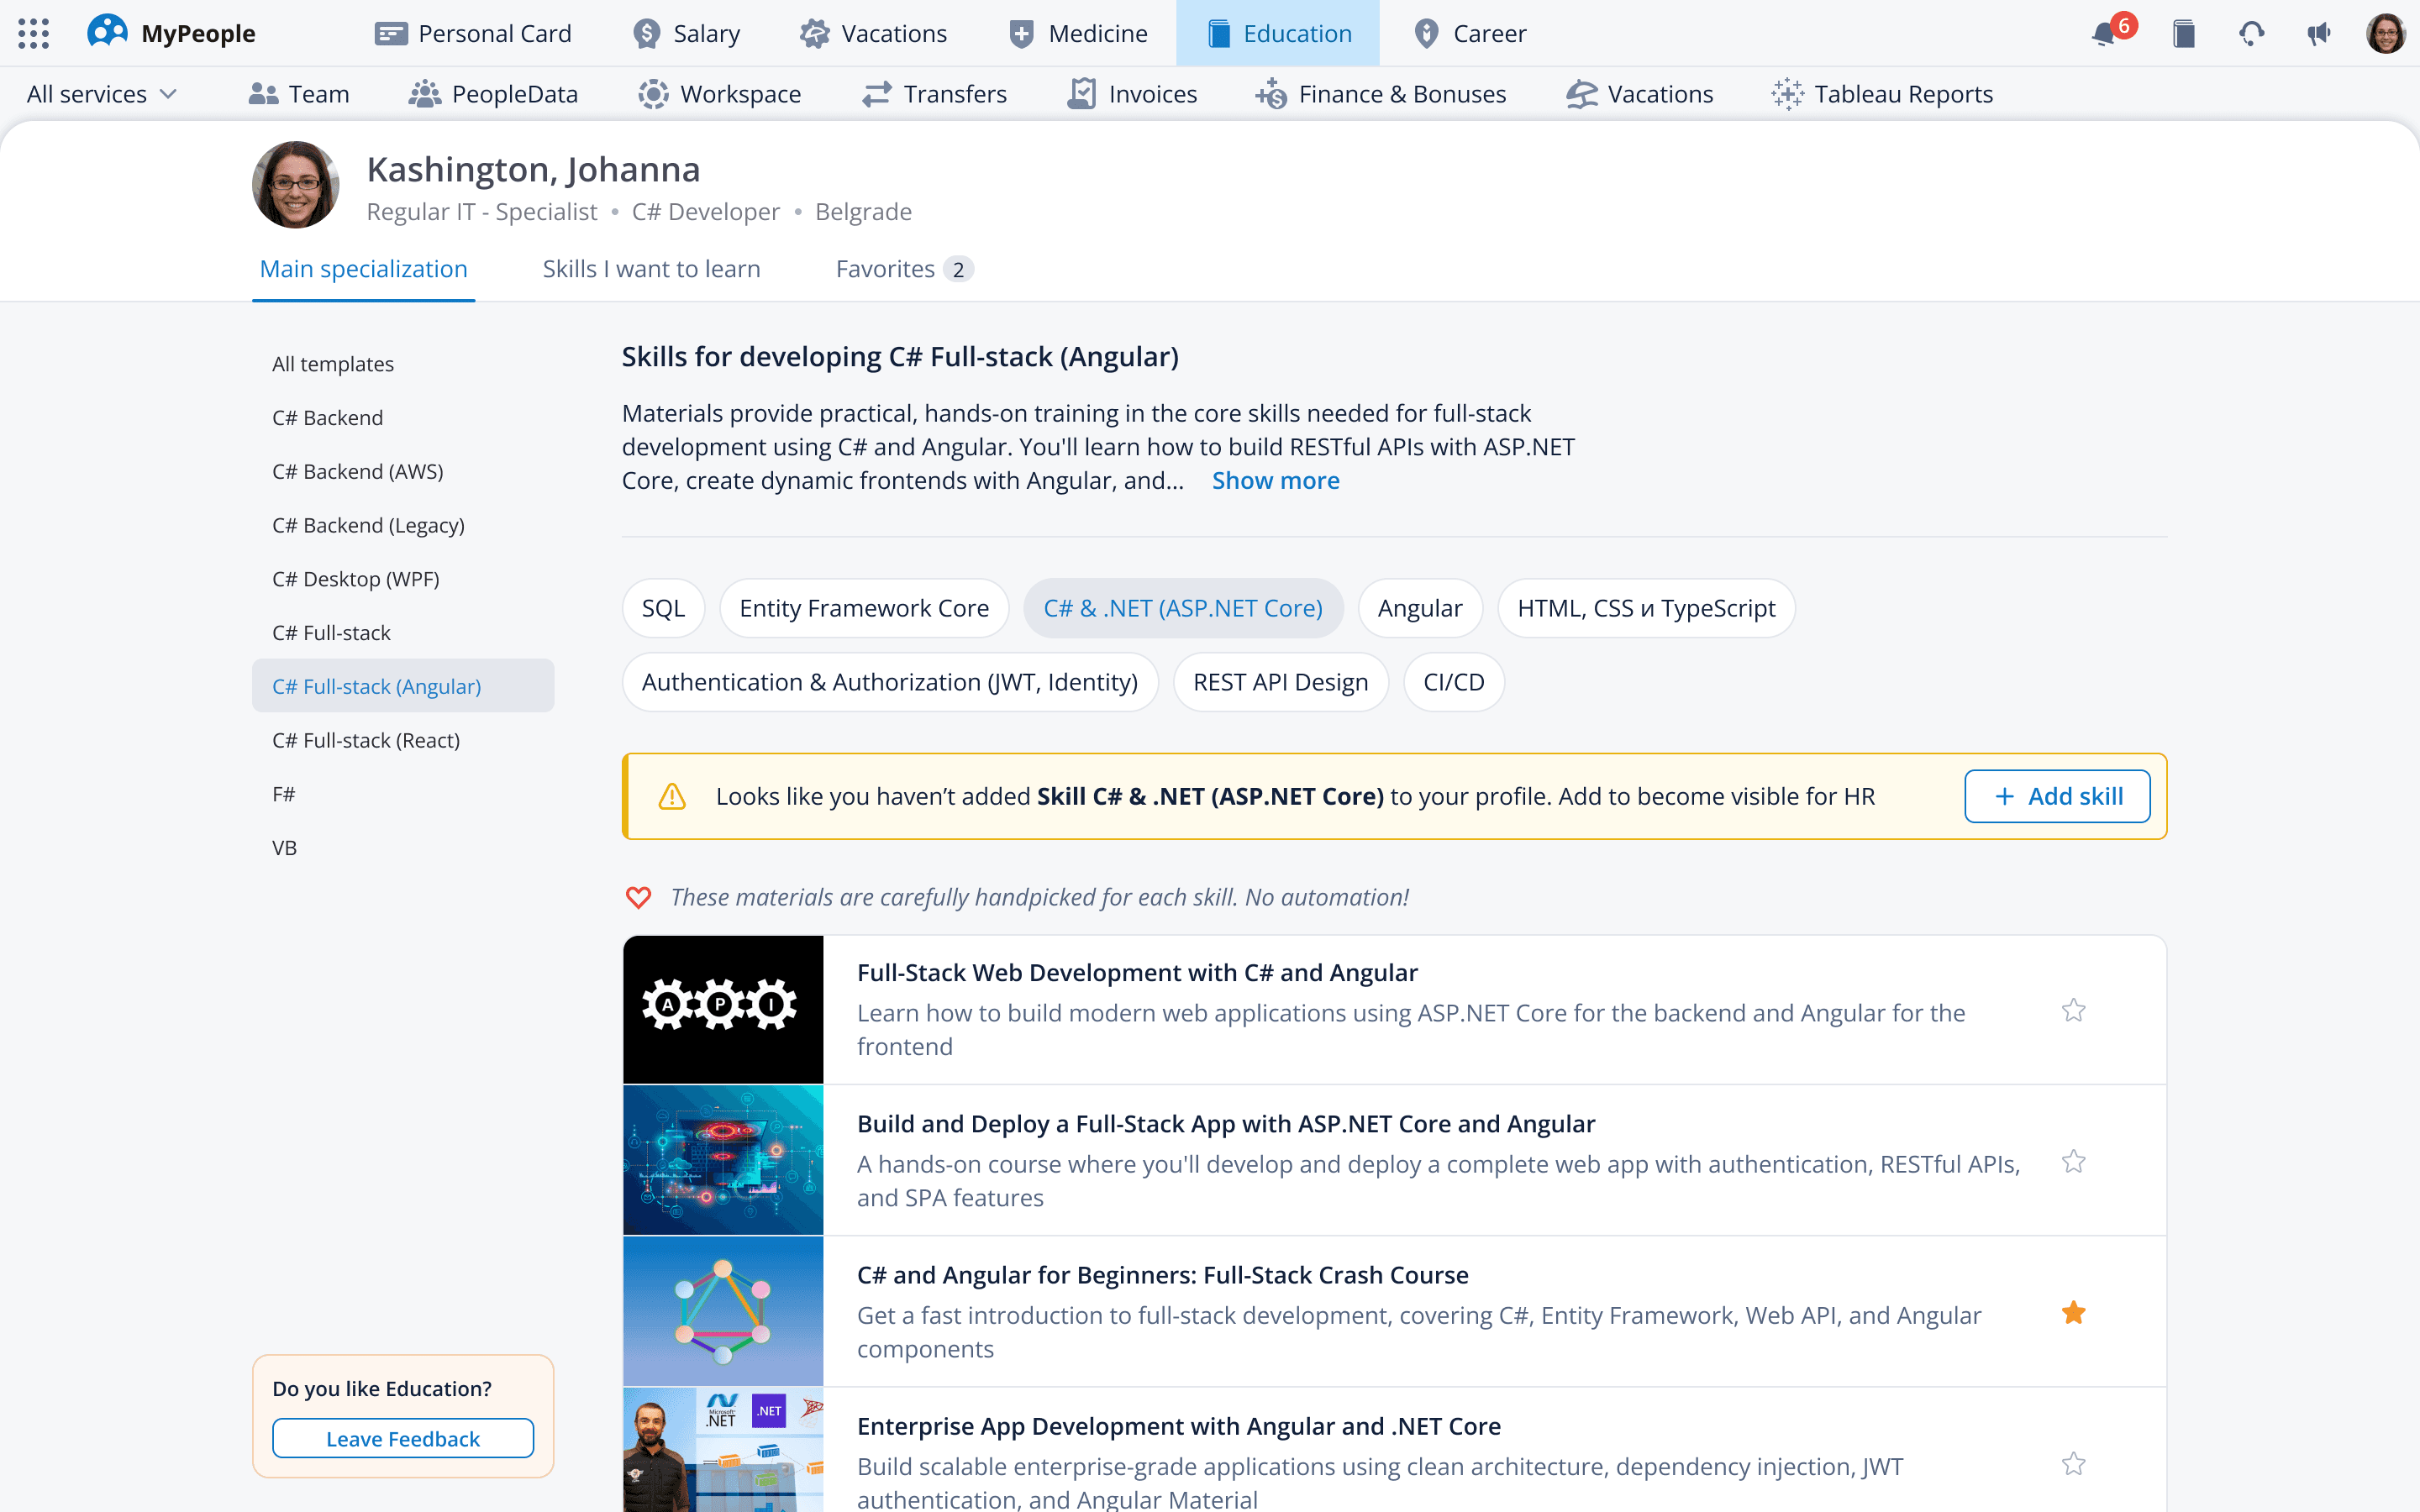Expand description with Show more

click(x=1275, y=481)
